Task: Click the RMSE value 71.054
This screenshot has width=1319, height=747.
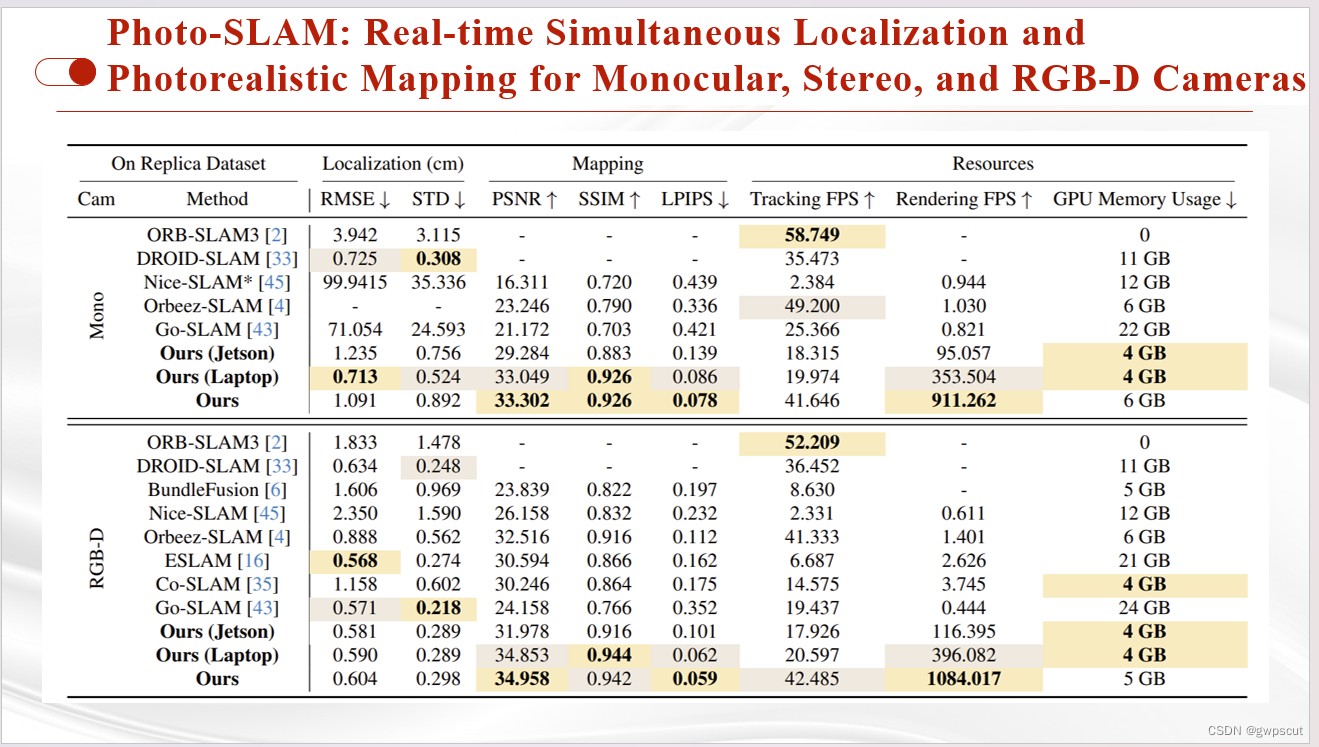Action: tap(356, 330)
